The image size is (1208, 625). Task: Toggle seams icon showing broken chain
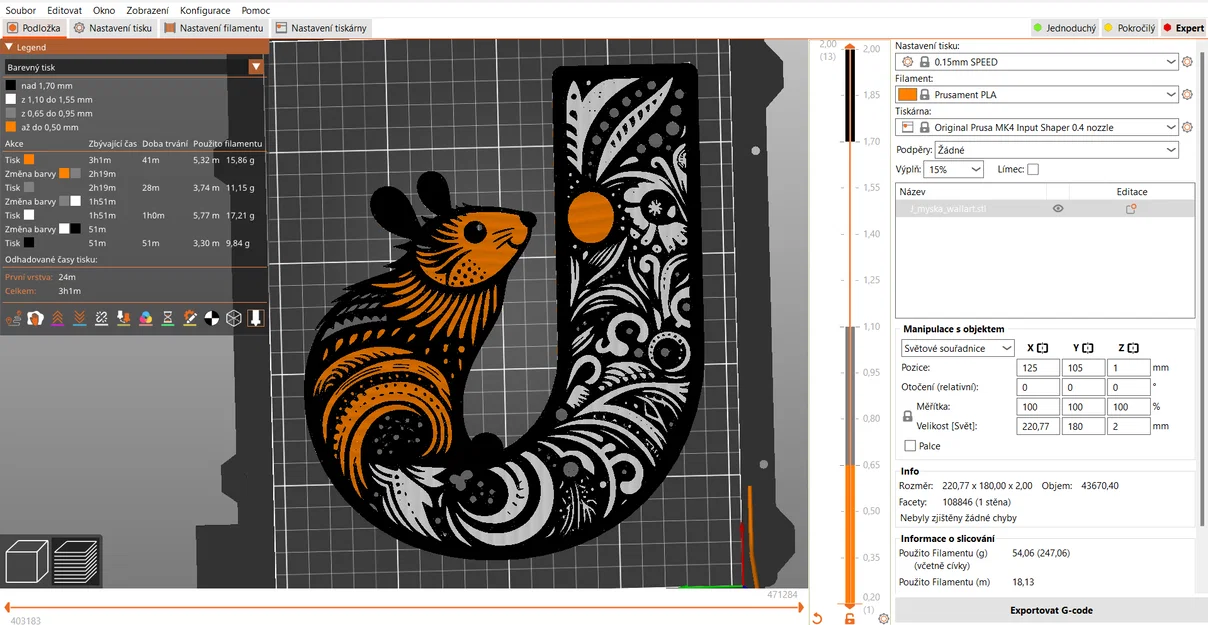tap(101, 318)
